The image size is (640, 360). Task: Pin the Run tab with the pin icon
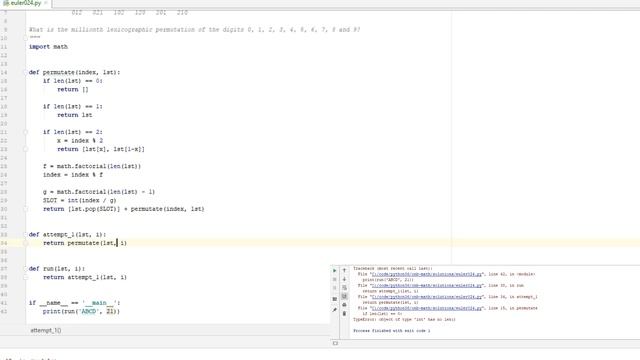click(x=335, y=310)
